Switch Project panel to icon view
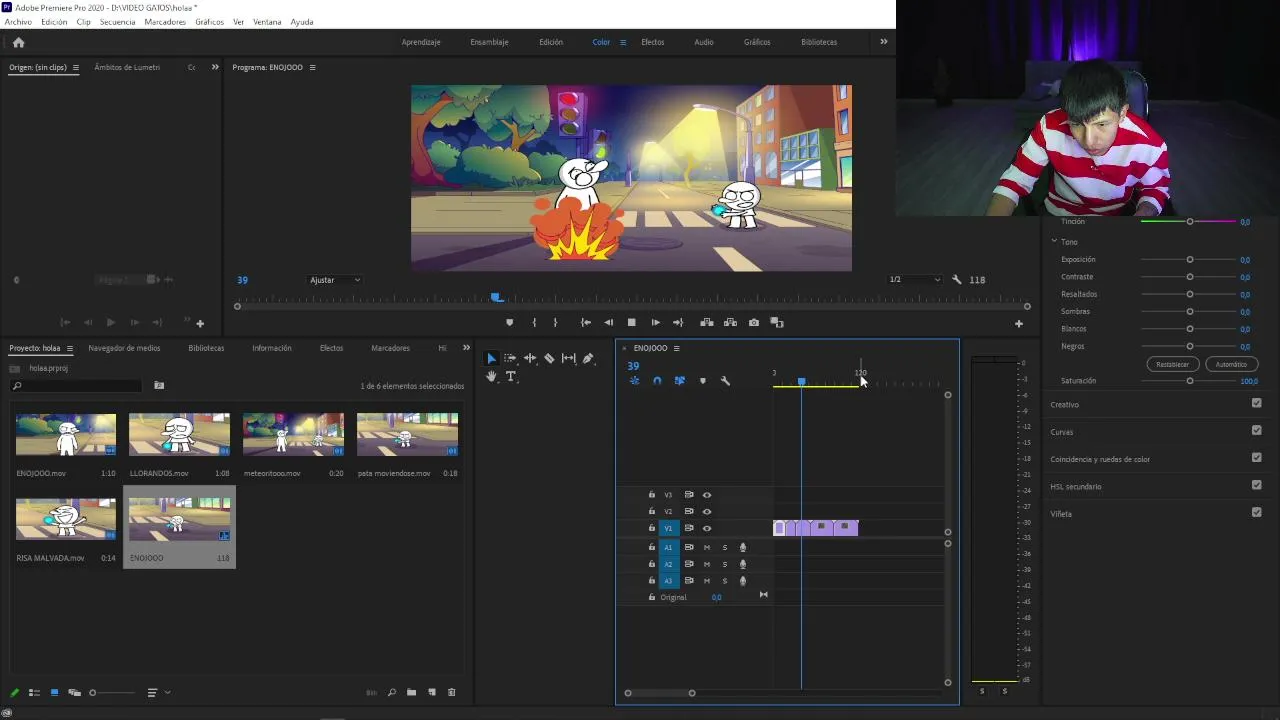This screenshot has width=1280, height=720. click(54, 692)
